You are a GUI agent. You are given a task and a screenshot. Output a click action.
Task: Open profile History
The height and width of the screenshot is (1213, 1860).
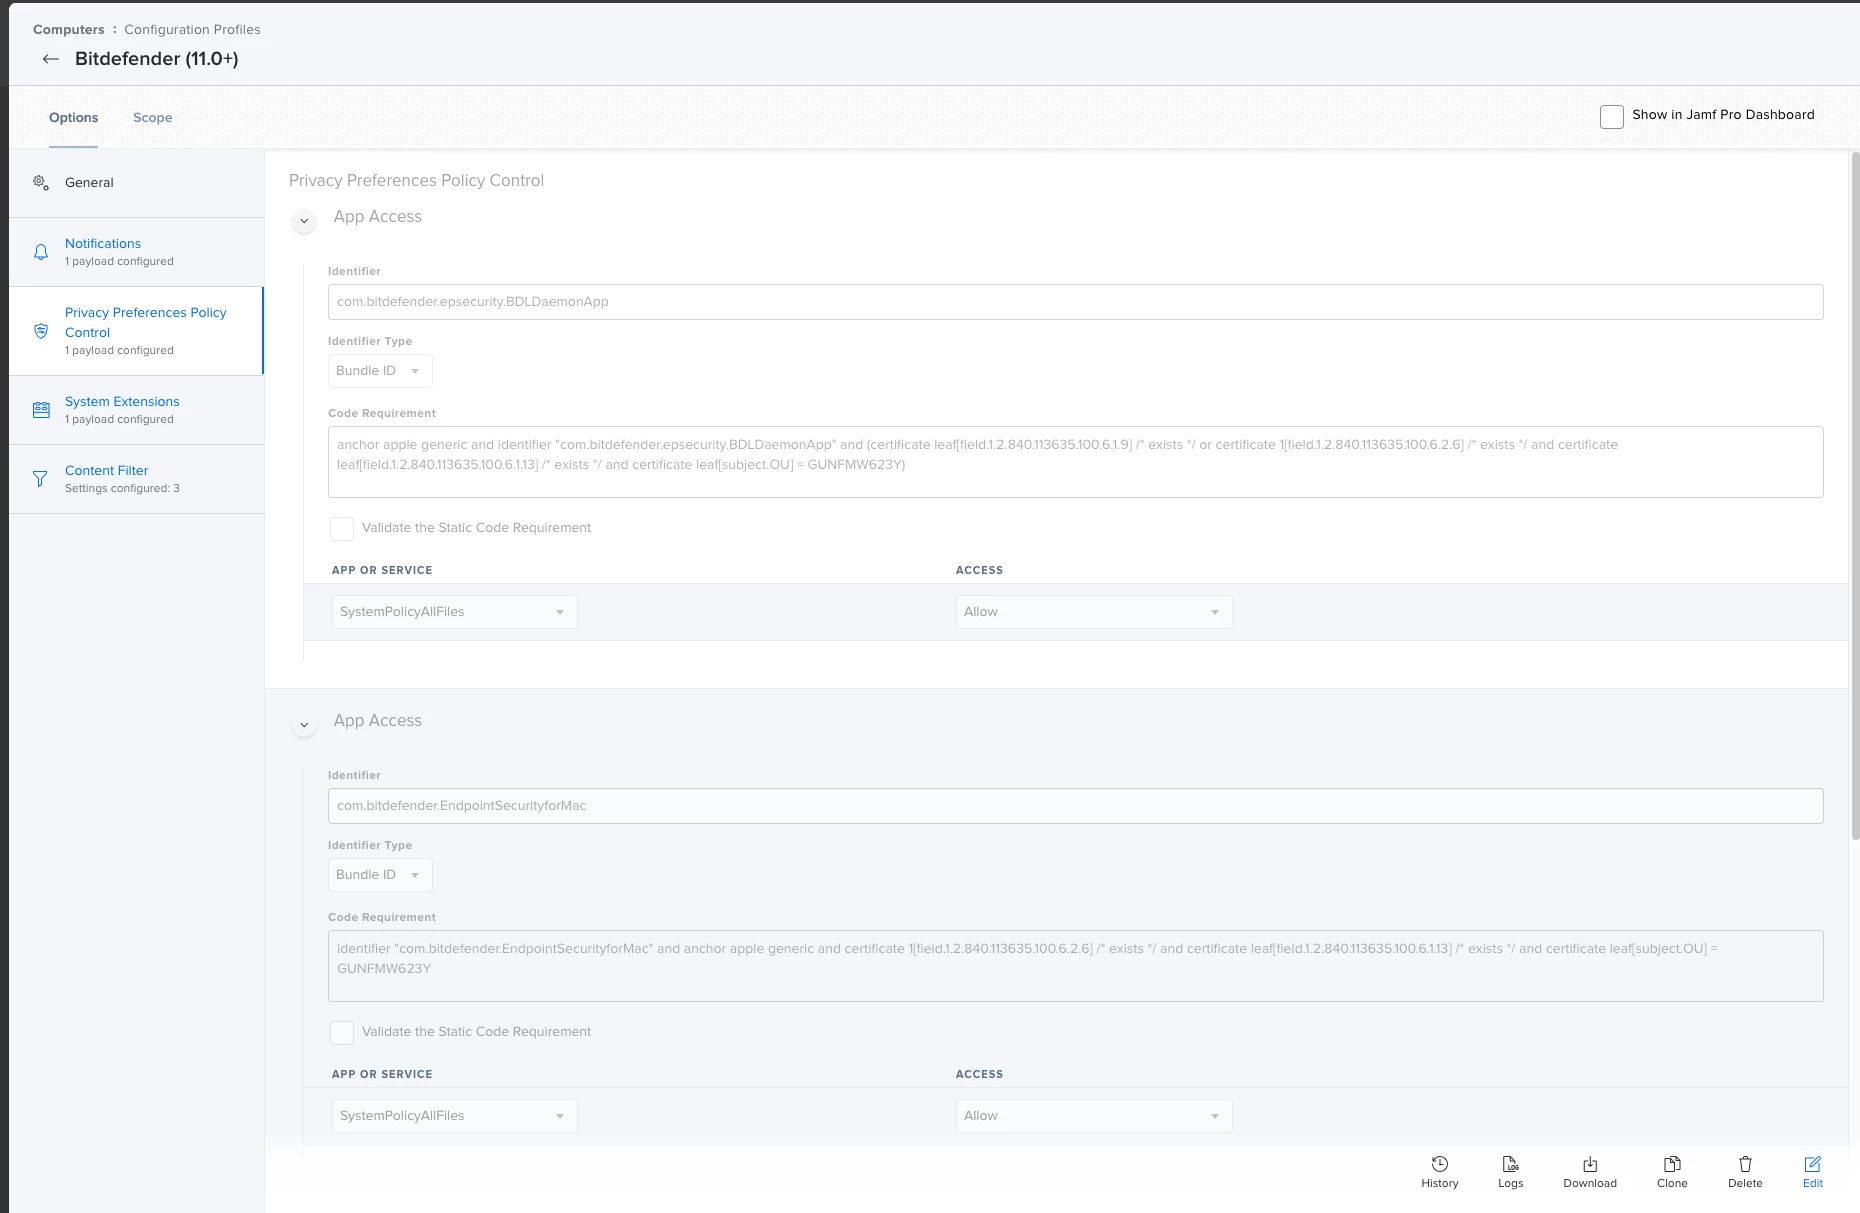pos(1440,1172)
